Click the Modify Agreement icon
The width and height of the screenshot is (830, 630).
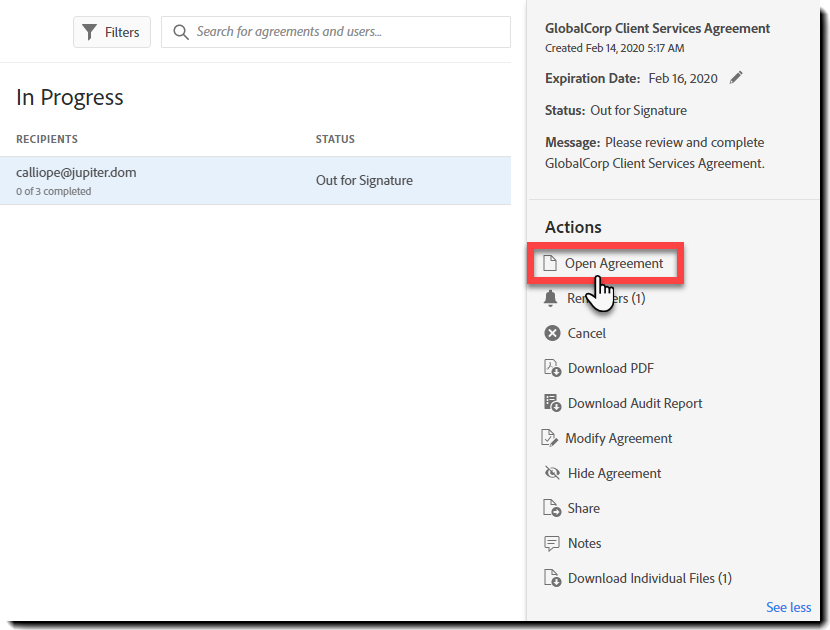pyautogui.click(x=549, y=438)
